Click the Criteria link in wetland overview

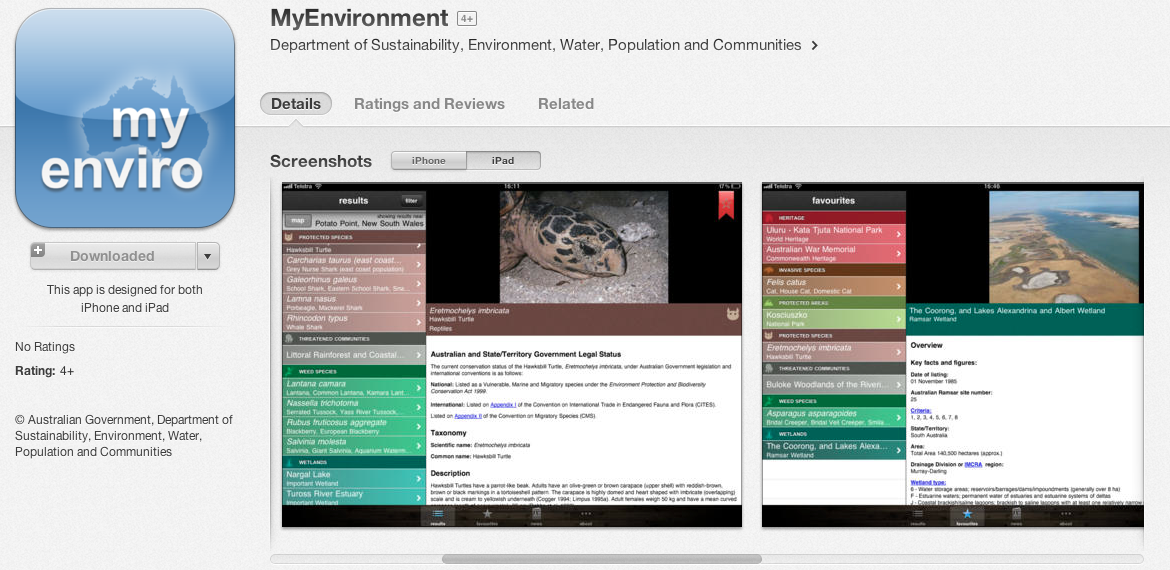(x=920, y=410)
